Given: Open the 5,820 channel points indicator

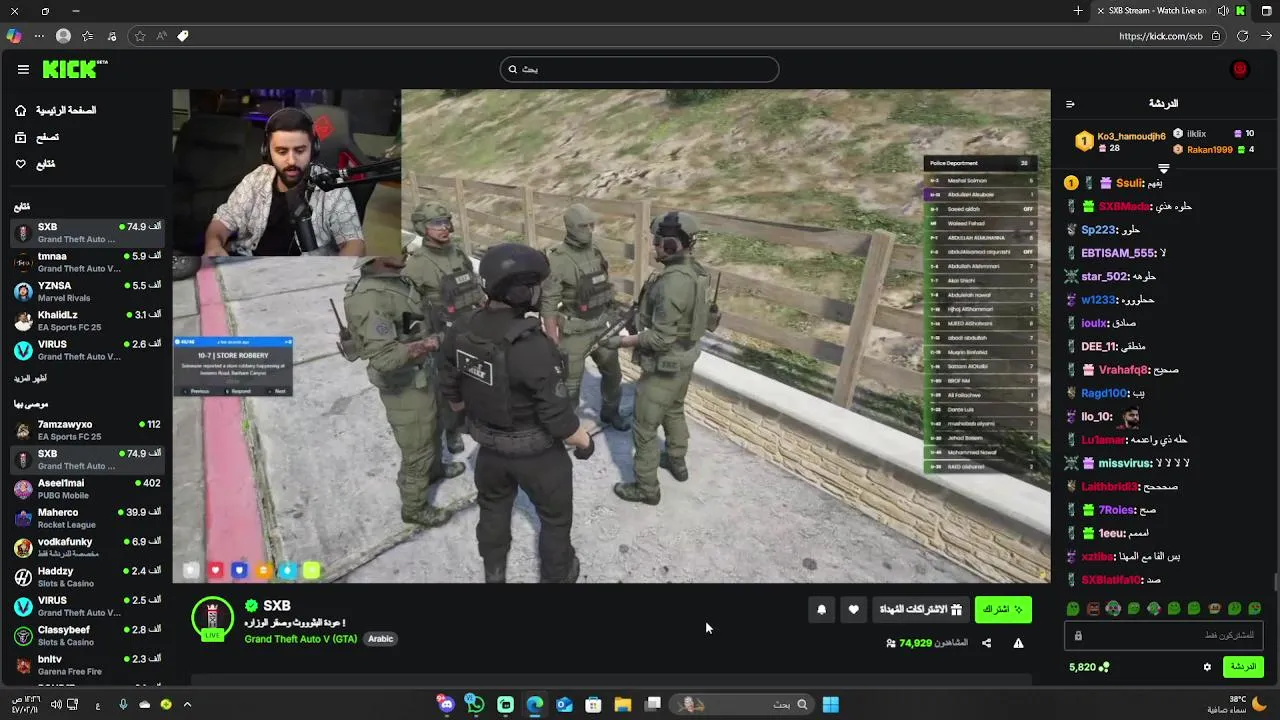Looking at the screenshot, I should pos(1089,667).
